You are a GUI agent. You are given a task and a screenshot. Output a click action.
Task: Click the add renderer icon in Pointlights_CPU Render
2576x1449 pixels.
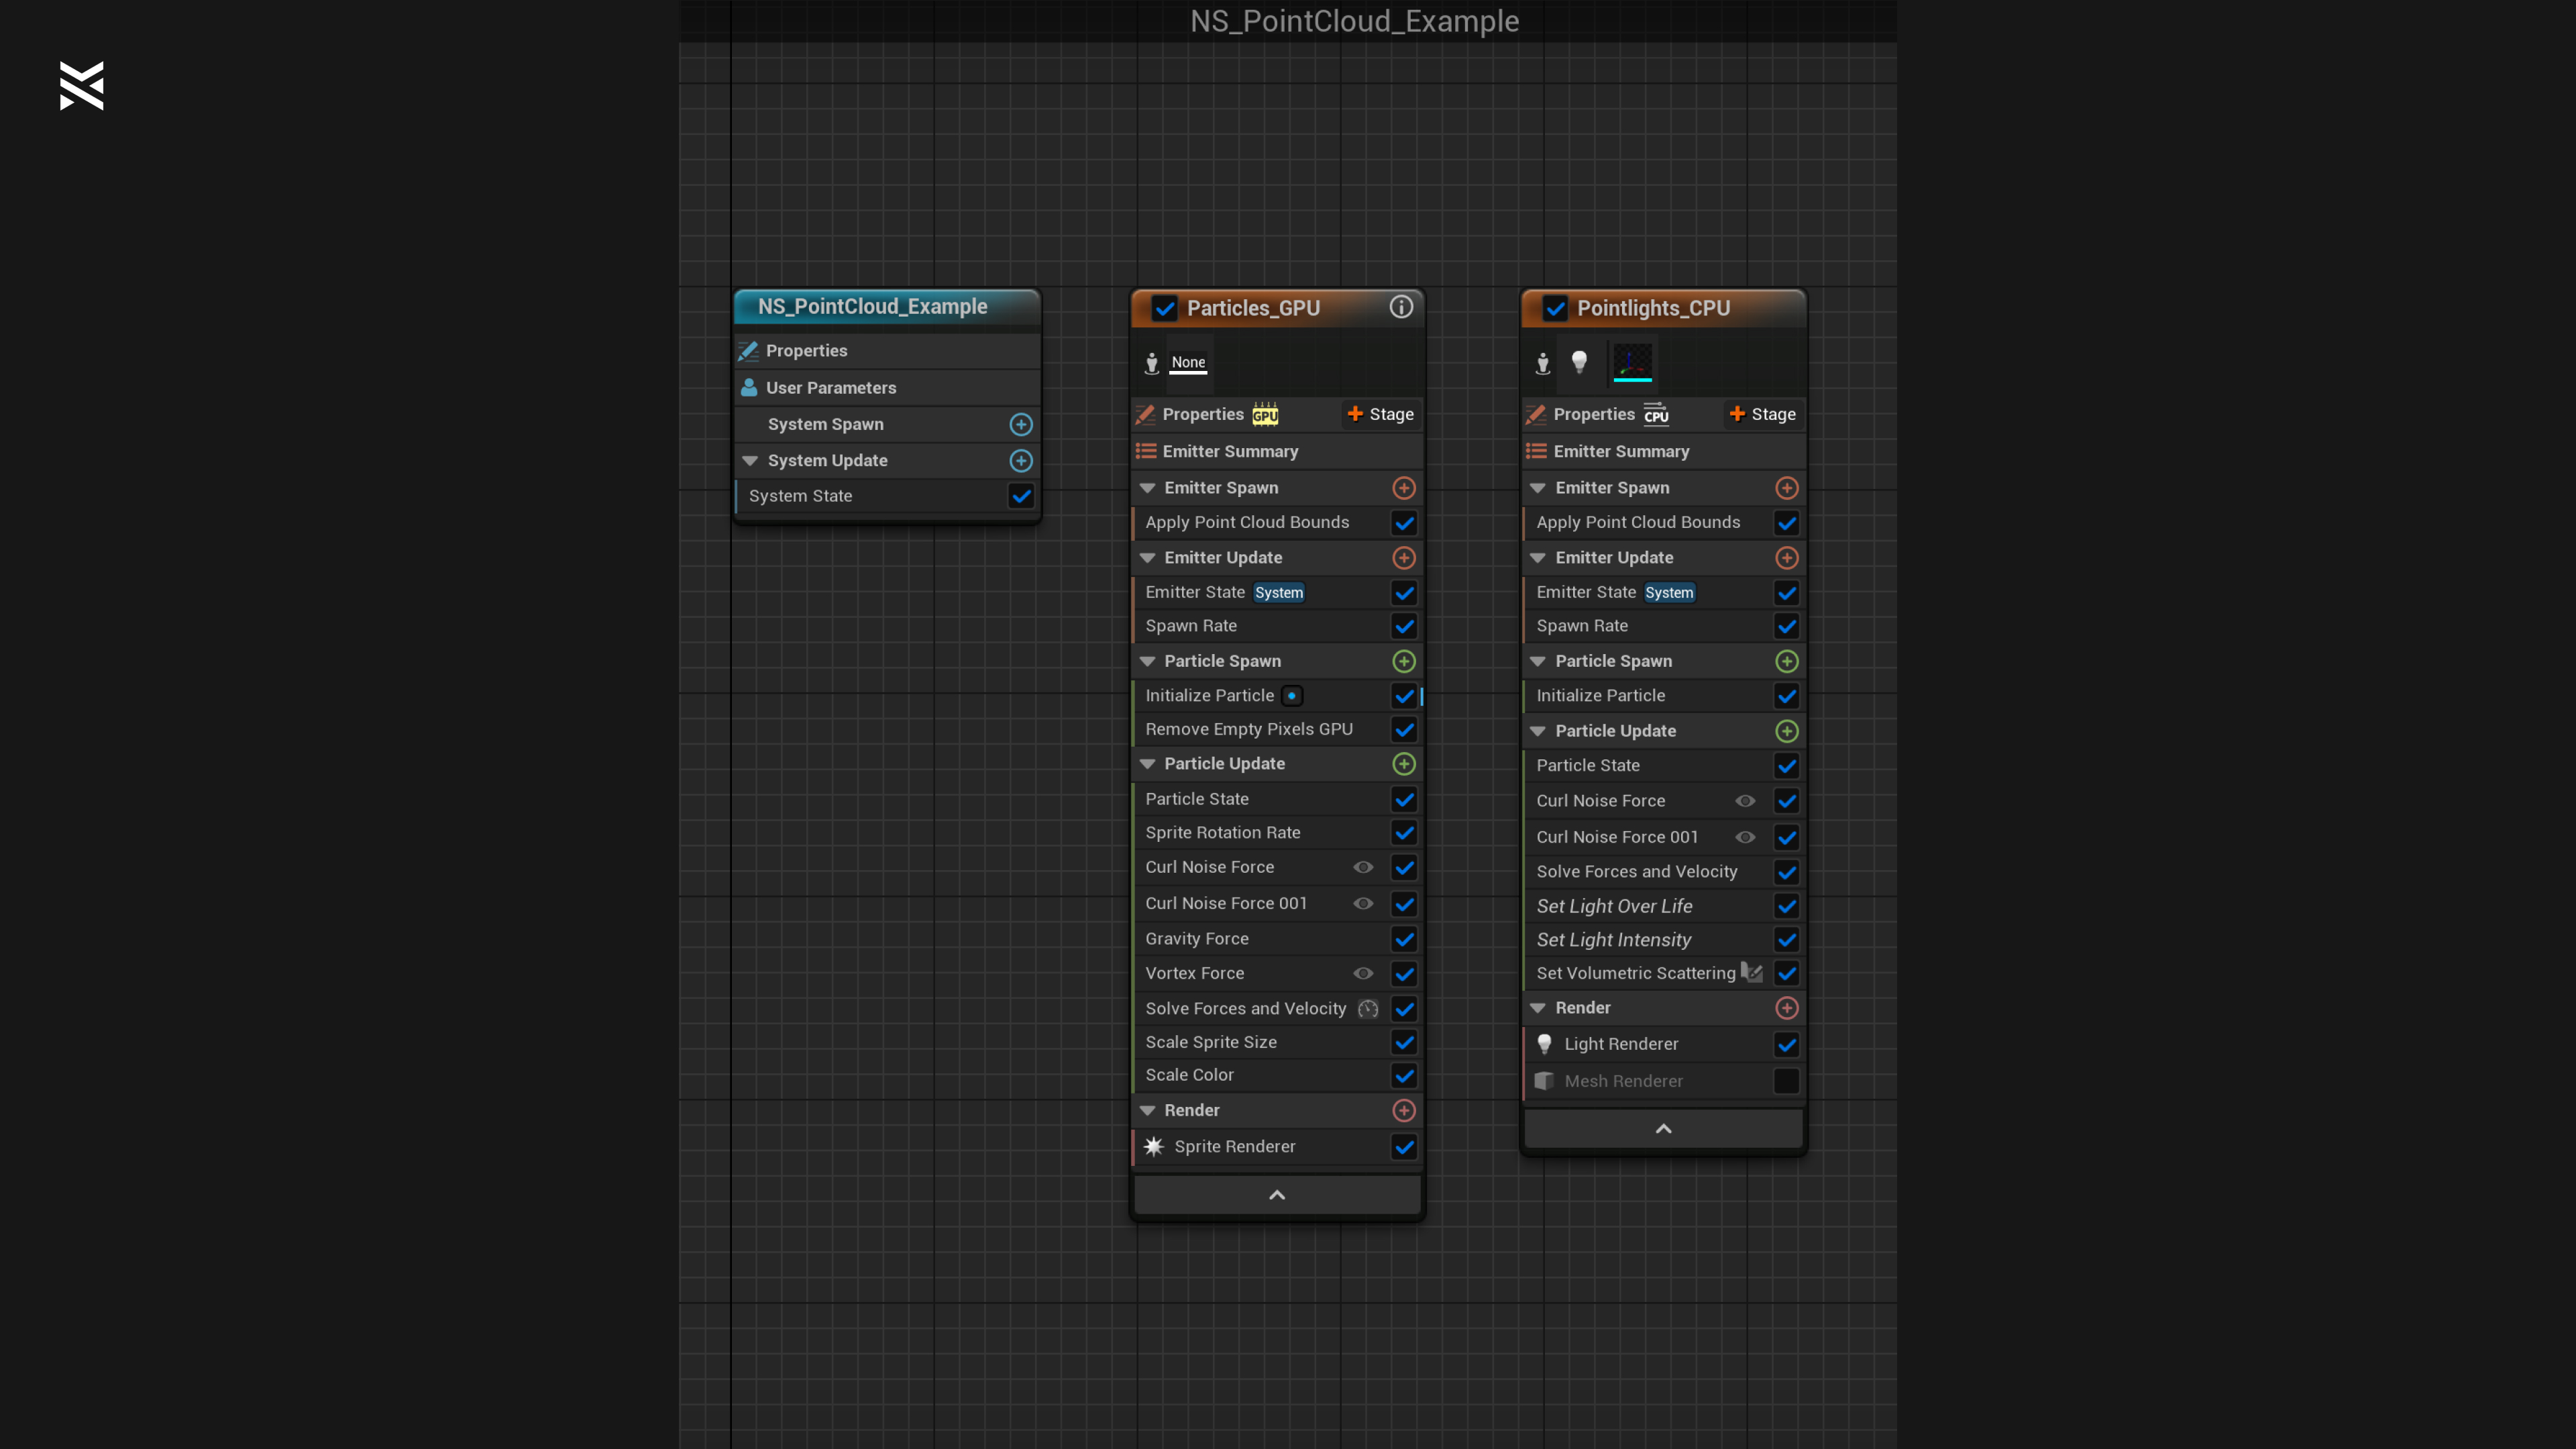[1786, 1008]
